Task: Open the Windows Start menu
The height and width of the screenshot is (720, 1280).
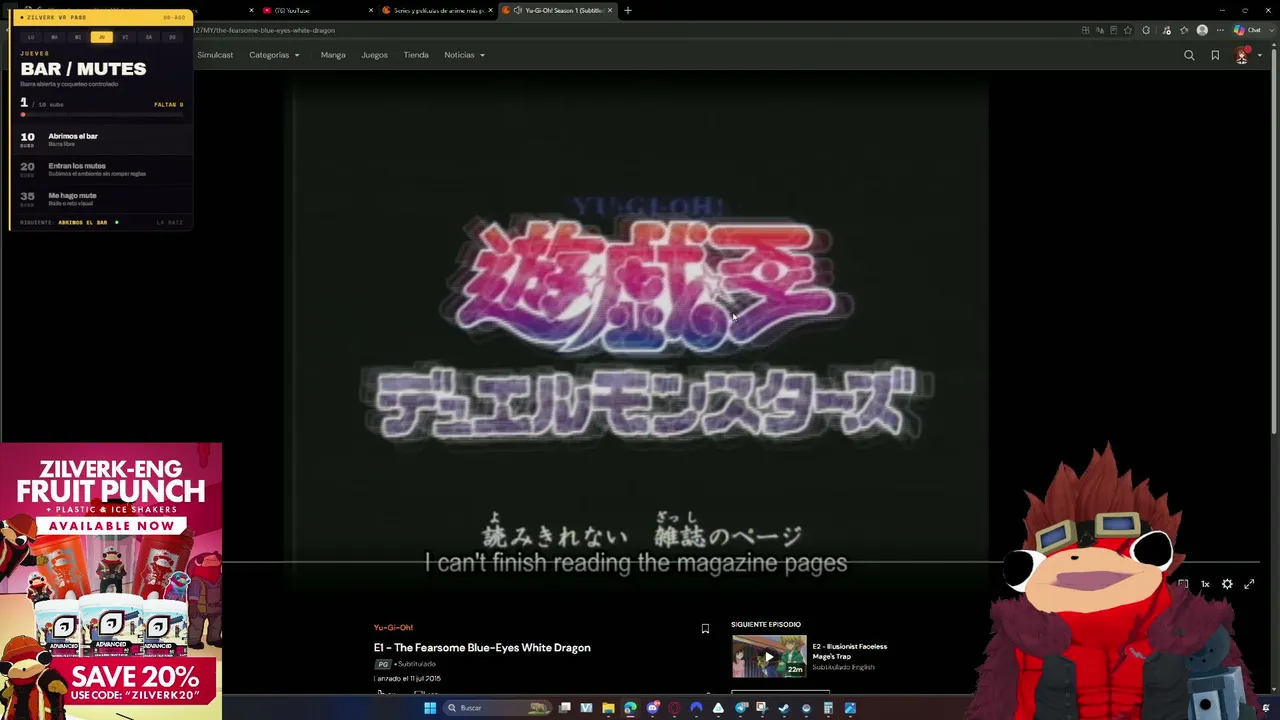Action: [x=430, y=708]
